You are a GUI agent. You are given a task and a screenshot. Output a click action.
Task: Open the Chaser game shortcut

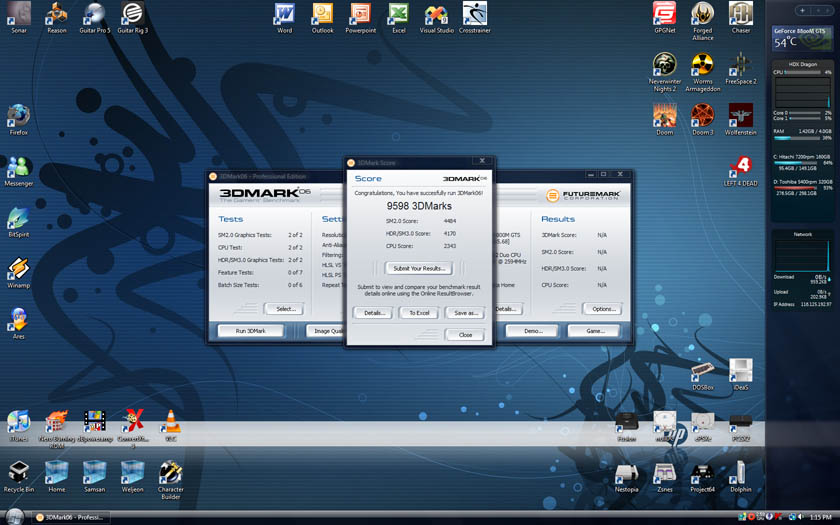tap(741, 17)
